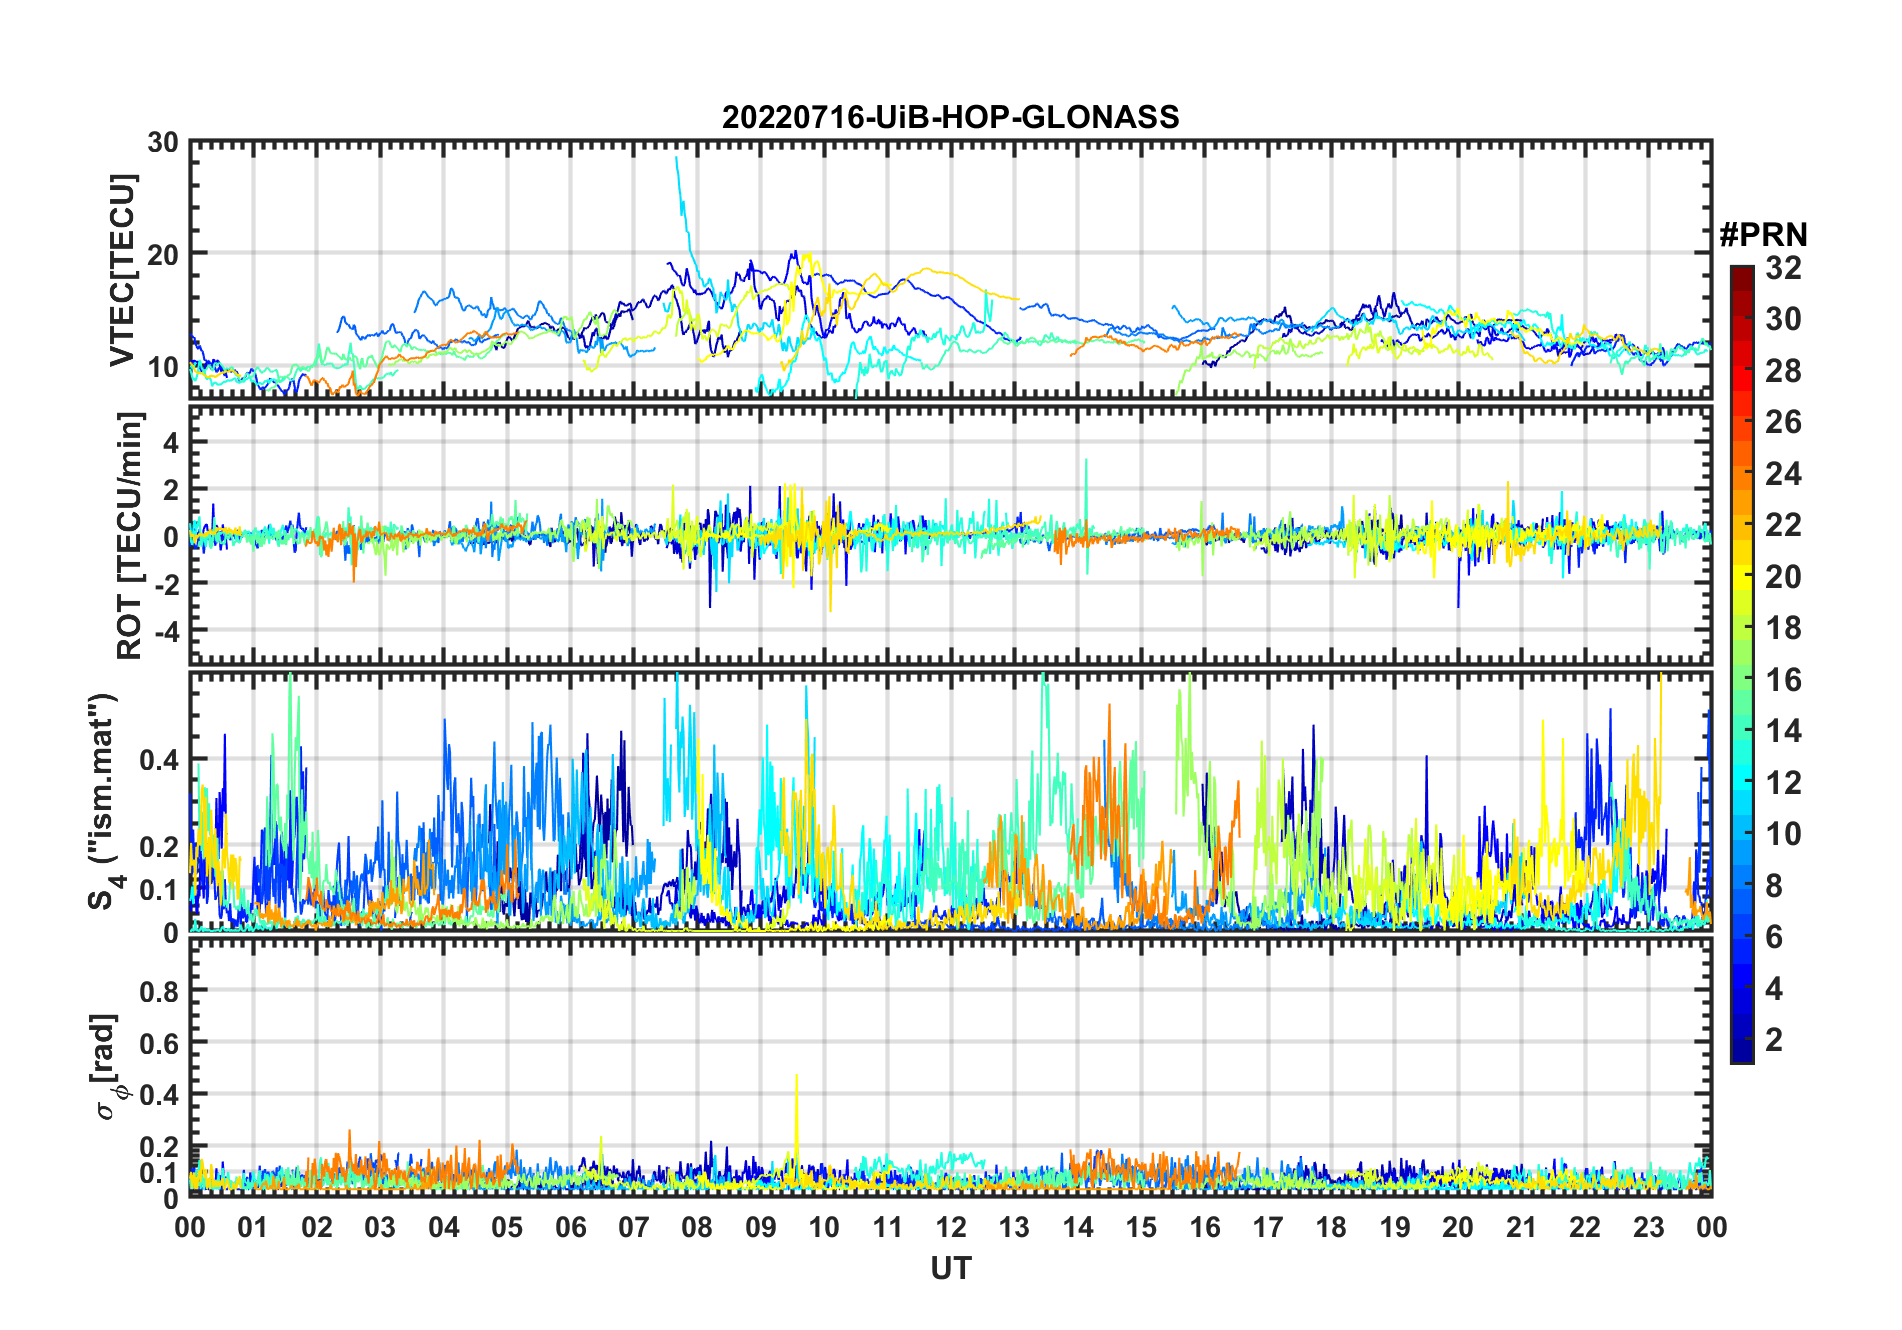Click the cyan VTEC spike near 08 UT
Viewport: 1902px width, 1330px height.
pos(680,200)
